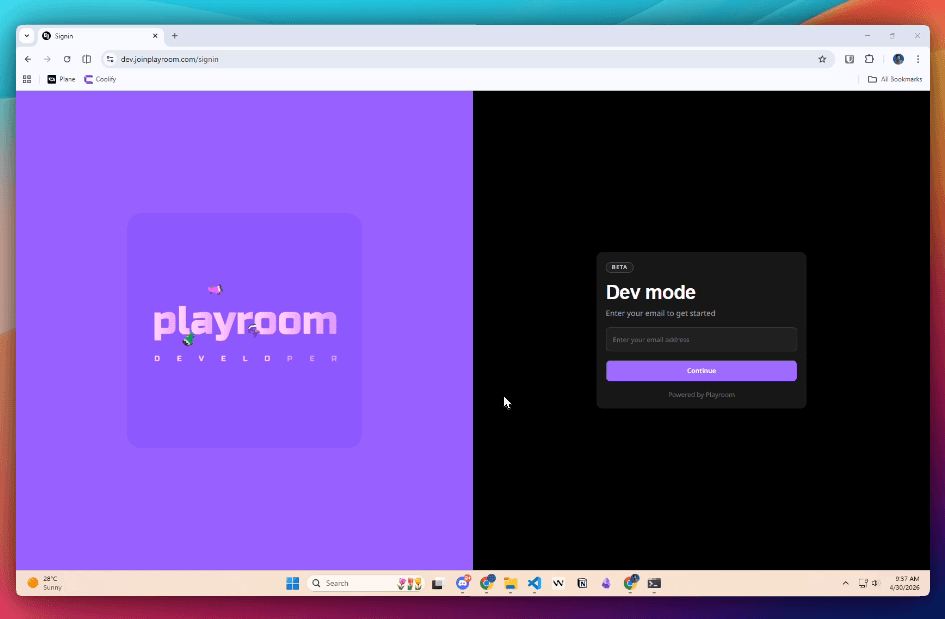Open the W app on the taskbar
Viewport: 945px width, 619px height.
[x=558, y=583]
